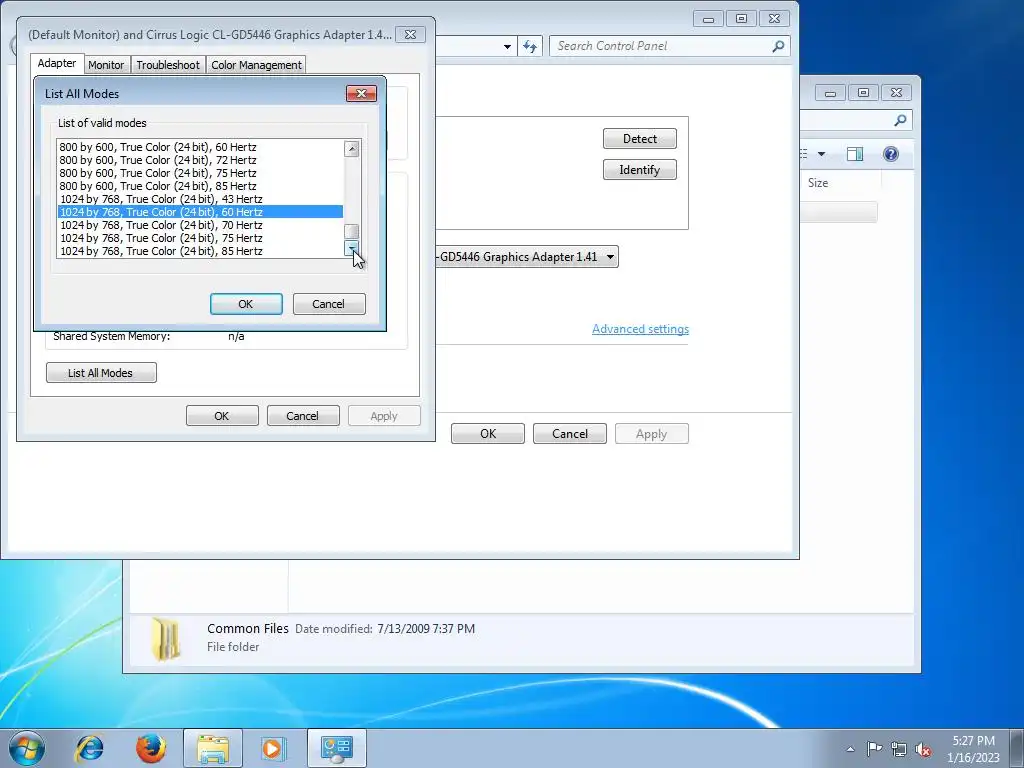Select 1024 by 768, 43 Hertz mode
The height and width of the screenshot is (768, 1024).
click(x=200, y=199)
